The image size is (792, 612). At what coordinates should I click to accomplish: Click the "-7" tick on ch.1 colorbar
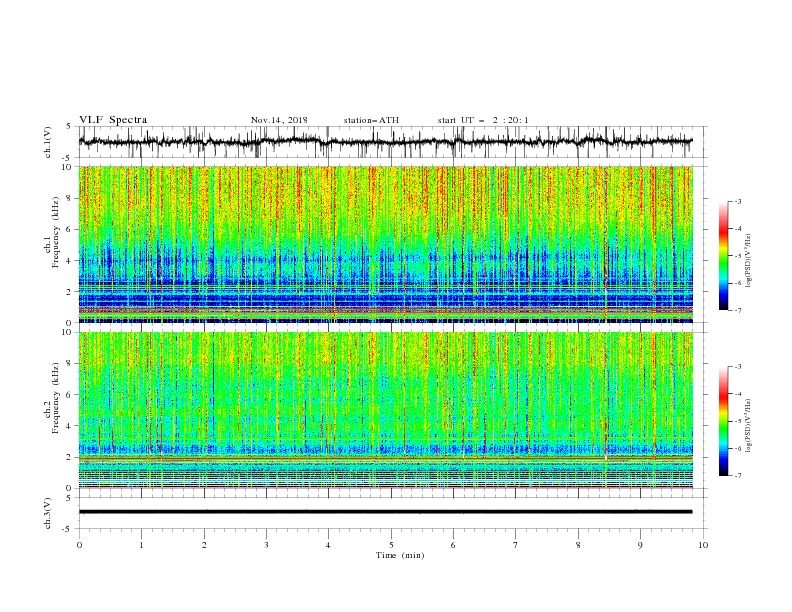pos(737,310)
